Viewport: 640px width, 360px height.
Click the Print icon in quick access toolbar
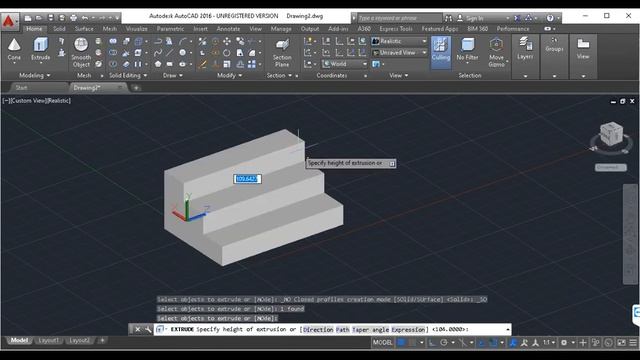coord(73,18)
